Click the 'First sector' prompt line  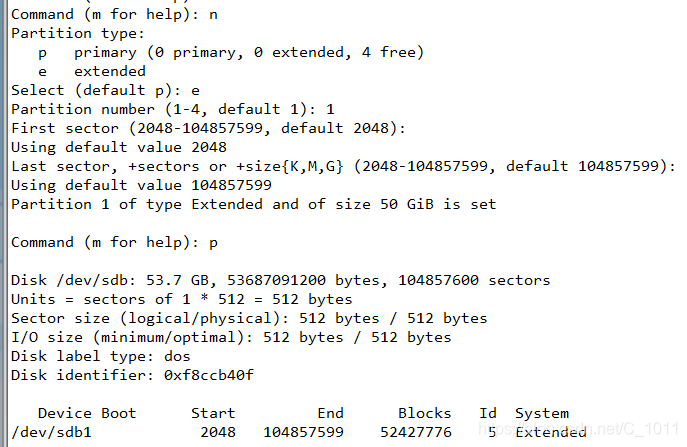coord(209,128)
